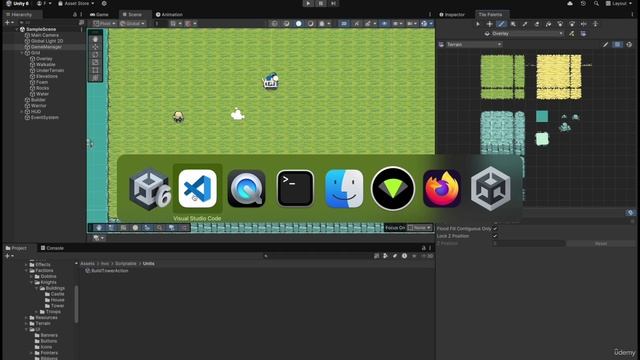Select the Box Fill tool in Tile Palette

pos(513,24)
